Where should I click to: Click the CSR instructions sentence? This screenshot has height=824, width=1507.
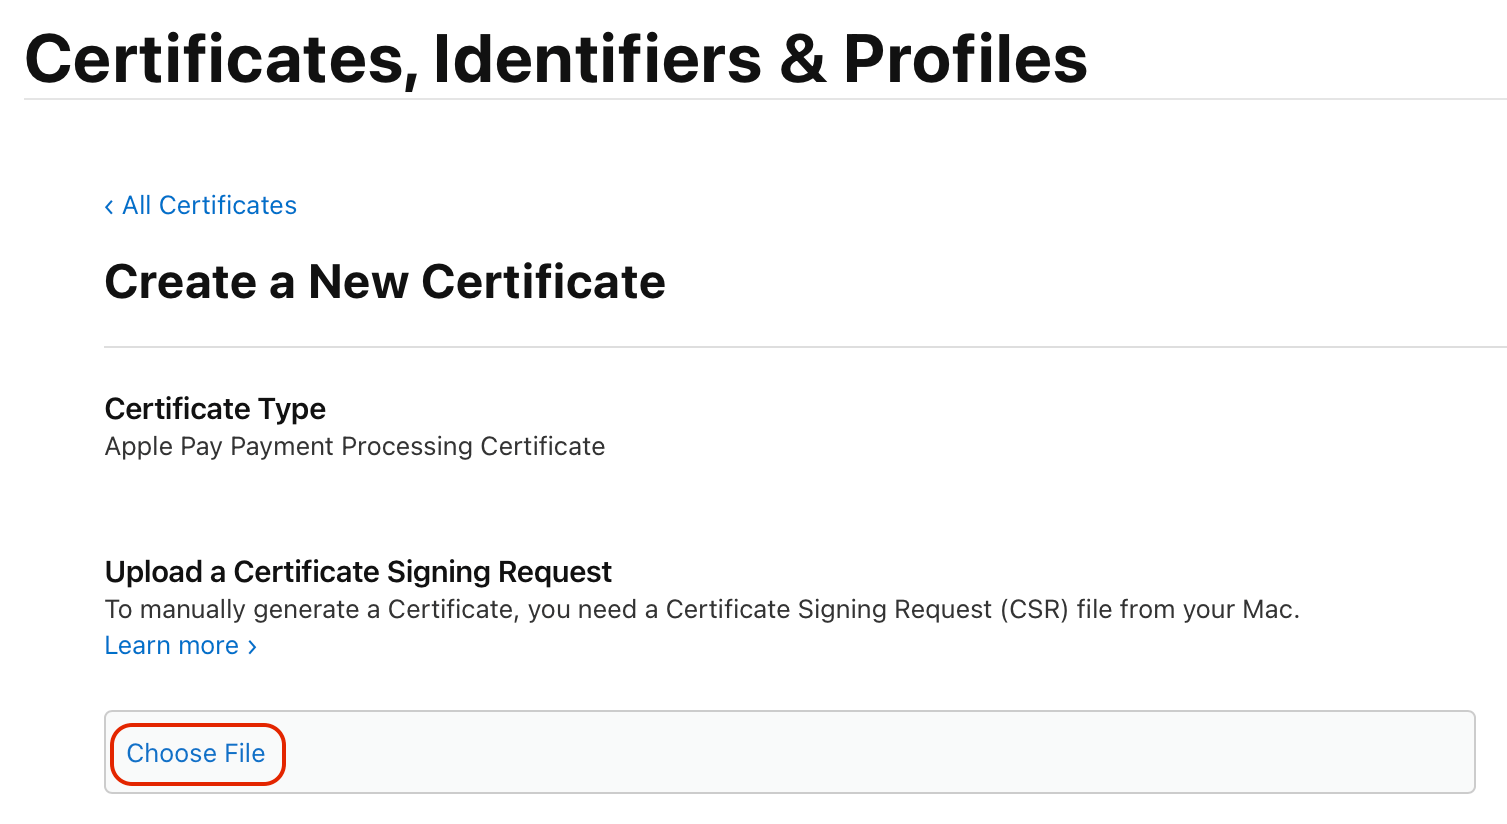click(x=702, y=609)
